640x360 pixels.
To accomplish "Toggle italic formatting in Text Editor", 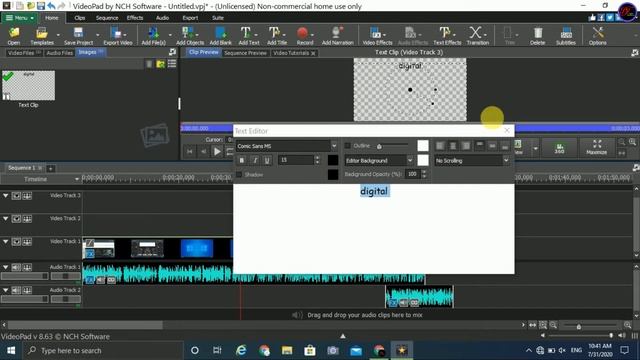I will tap(255, 160).
